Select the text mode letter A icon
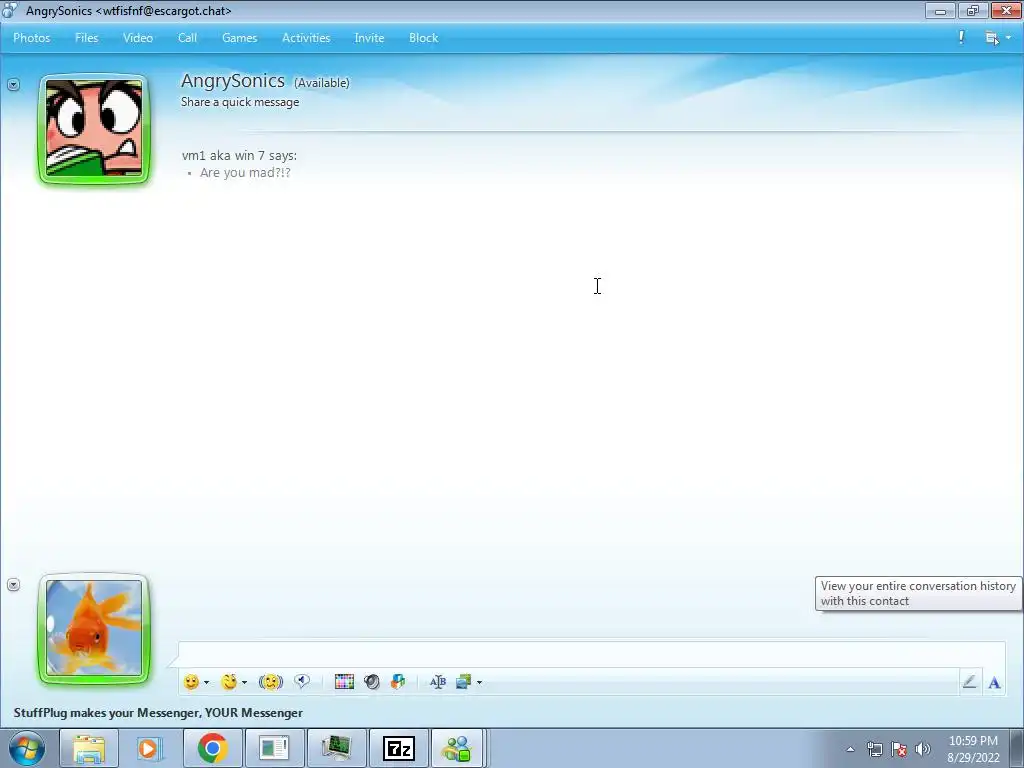1024x768 pixels. (x=995, y=682)
